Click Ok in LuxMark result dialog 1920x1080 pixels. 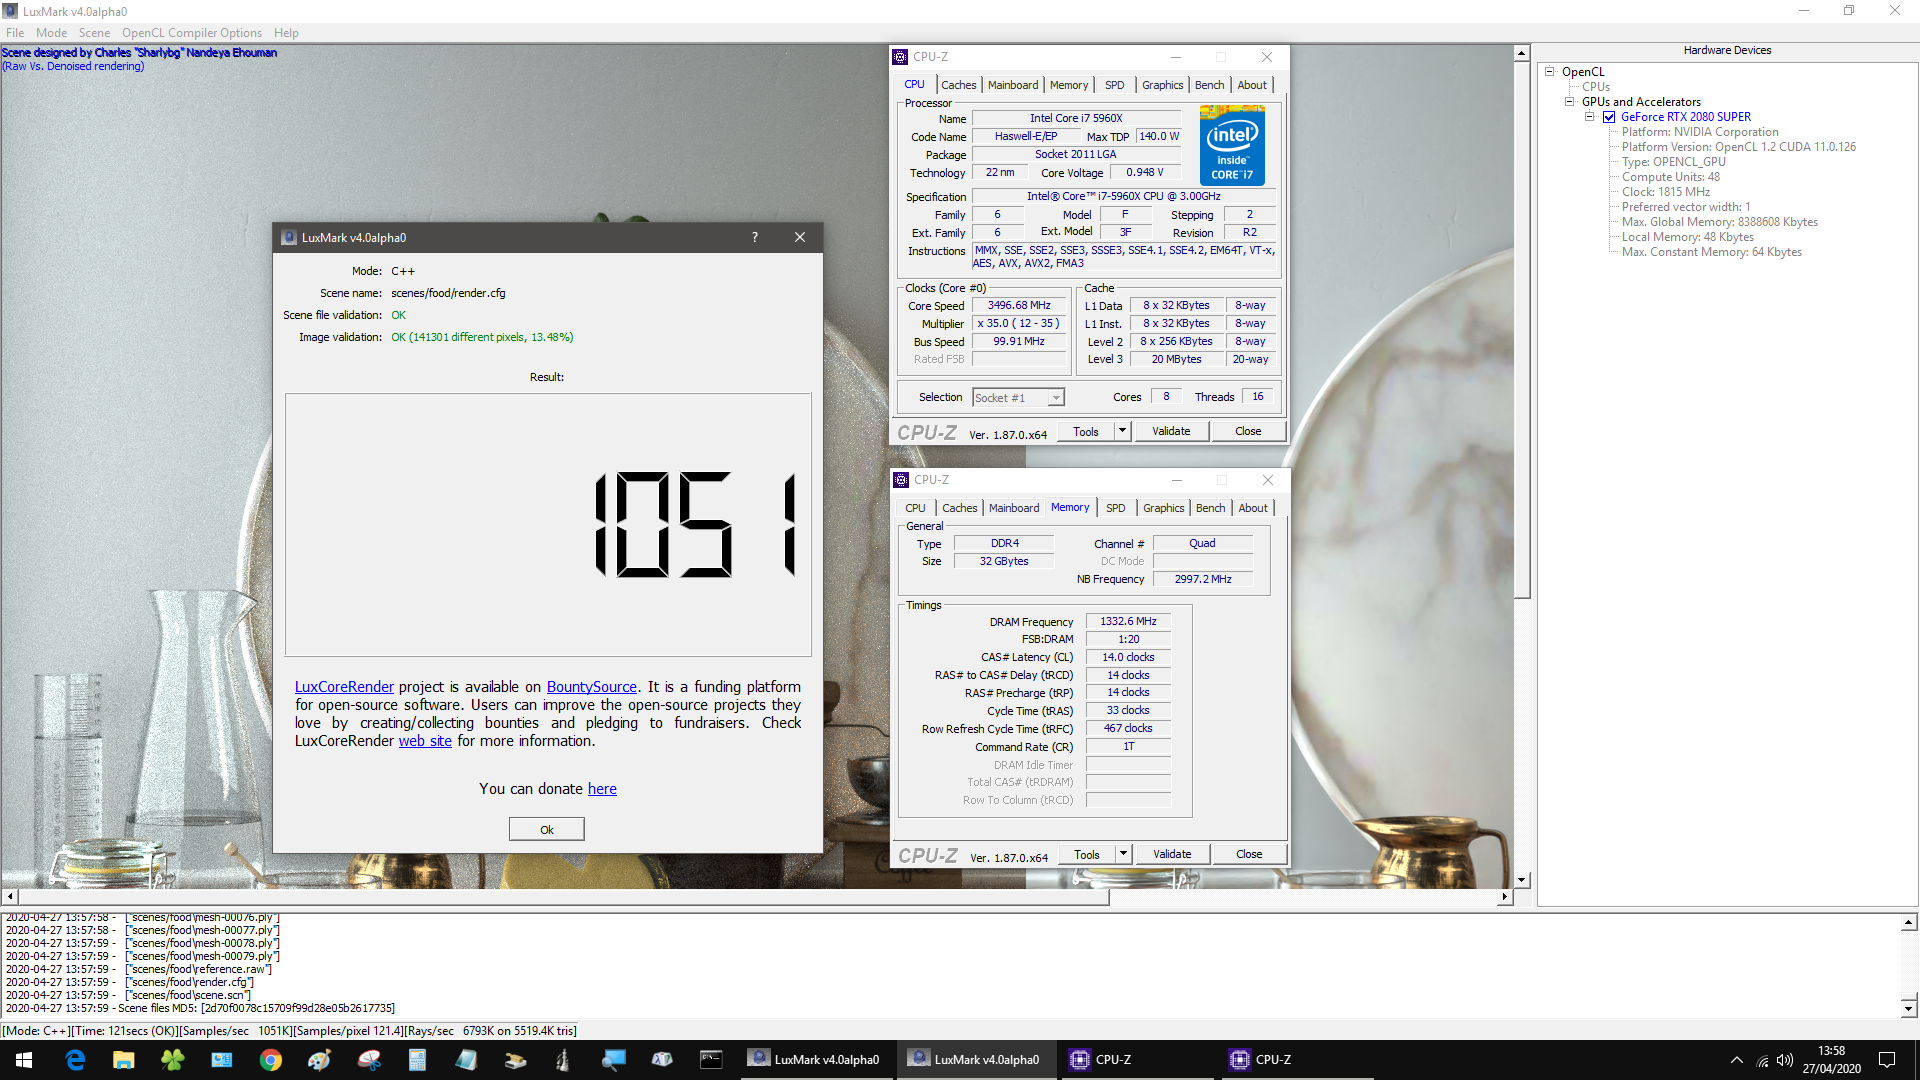(547, 830)
